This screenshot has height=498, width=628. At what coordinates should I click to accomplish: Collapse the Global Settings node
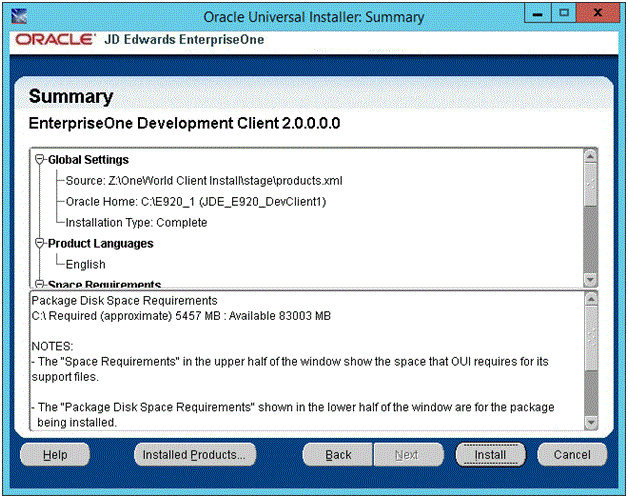point(39,159)
